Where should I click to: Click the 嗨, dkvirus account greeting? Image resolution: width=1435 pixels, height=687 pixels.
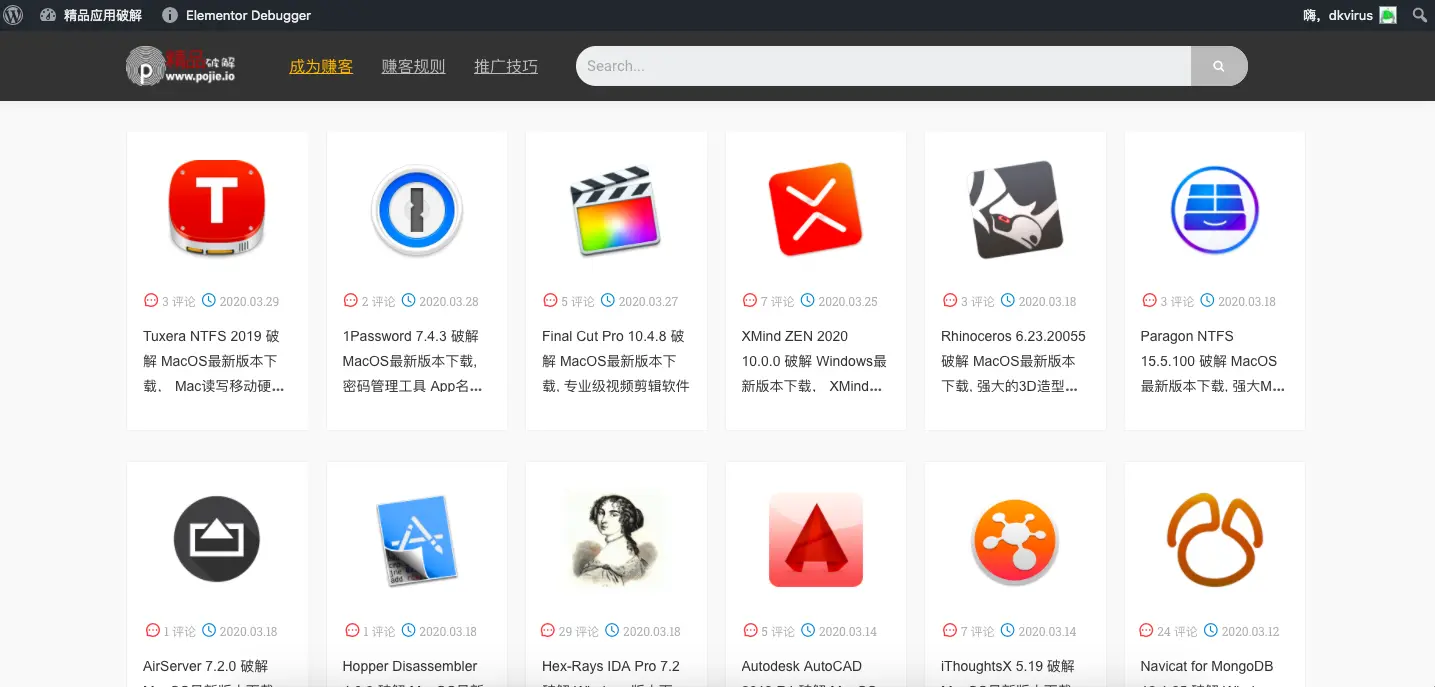coord(1339,15)
